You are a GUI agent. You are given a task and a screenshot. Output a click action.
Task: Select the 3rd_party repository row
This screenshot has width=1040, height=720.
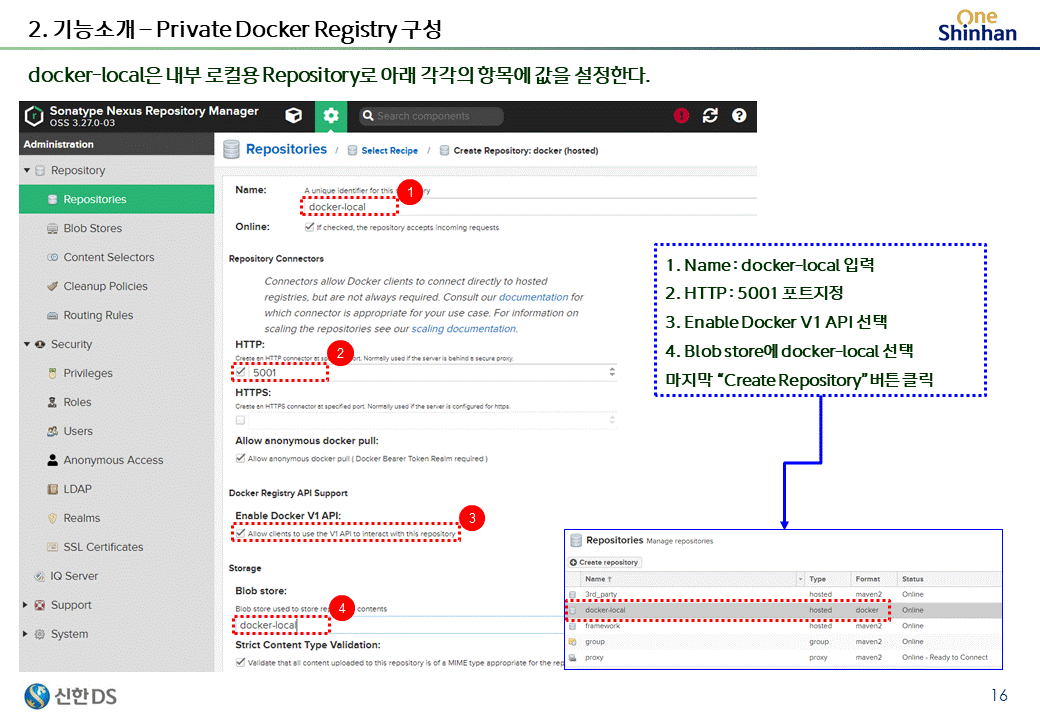[783, 594]
